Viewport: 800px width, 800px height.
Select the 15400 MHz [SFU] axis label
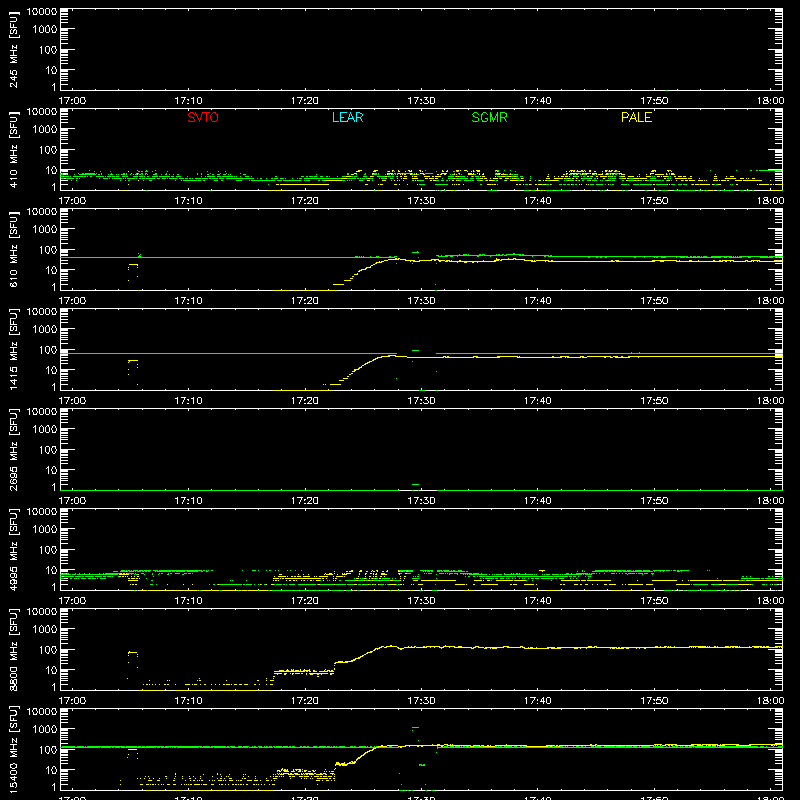click(x=14, y=749)
